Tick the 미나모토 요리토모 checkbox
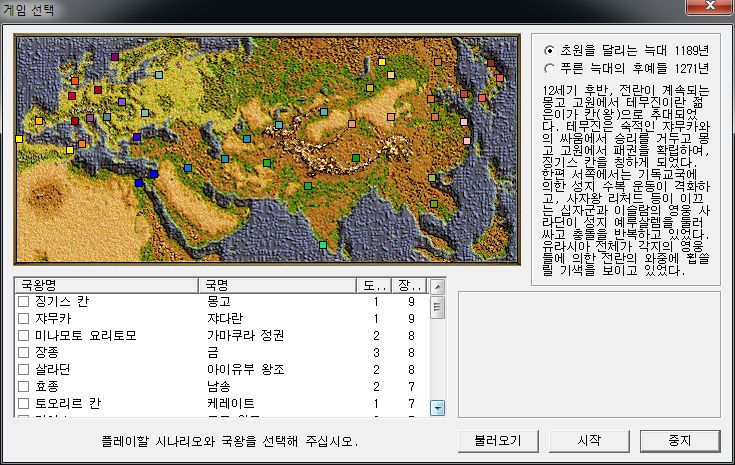This screenshot has height=465, width=735. 23,336
